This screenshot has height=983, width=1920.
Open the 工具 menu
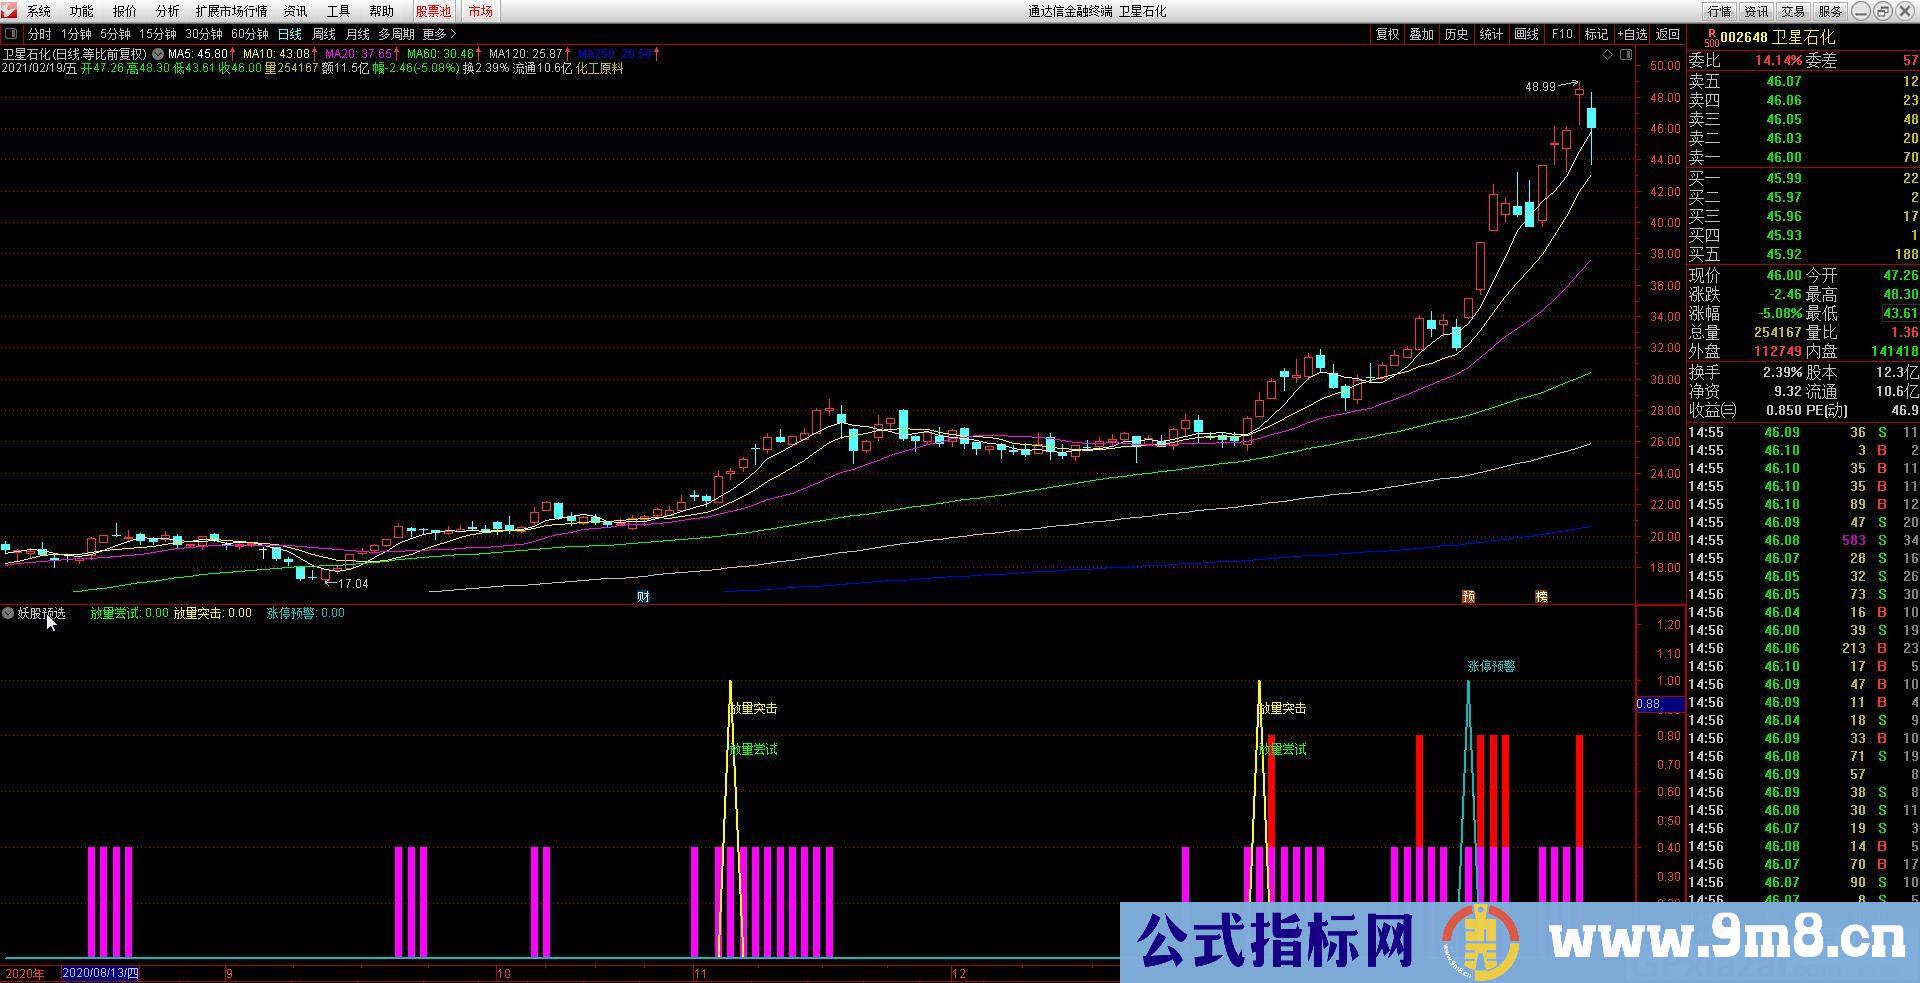click(338, 11)
